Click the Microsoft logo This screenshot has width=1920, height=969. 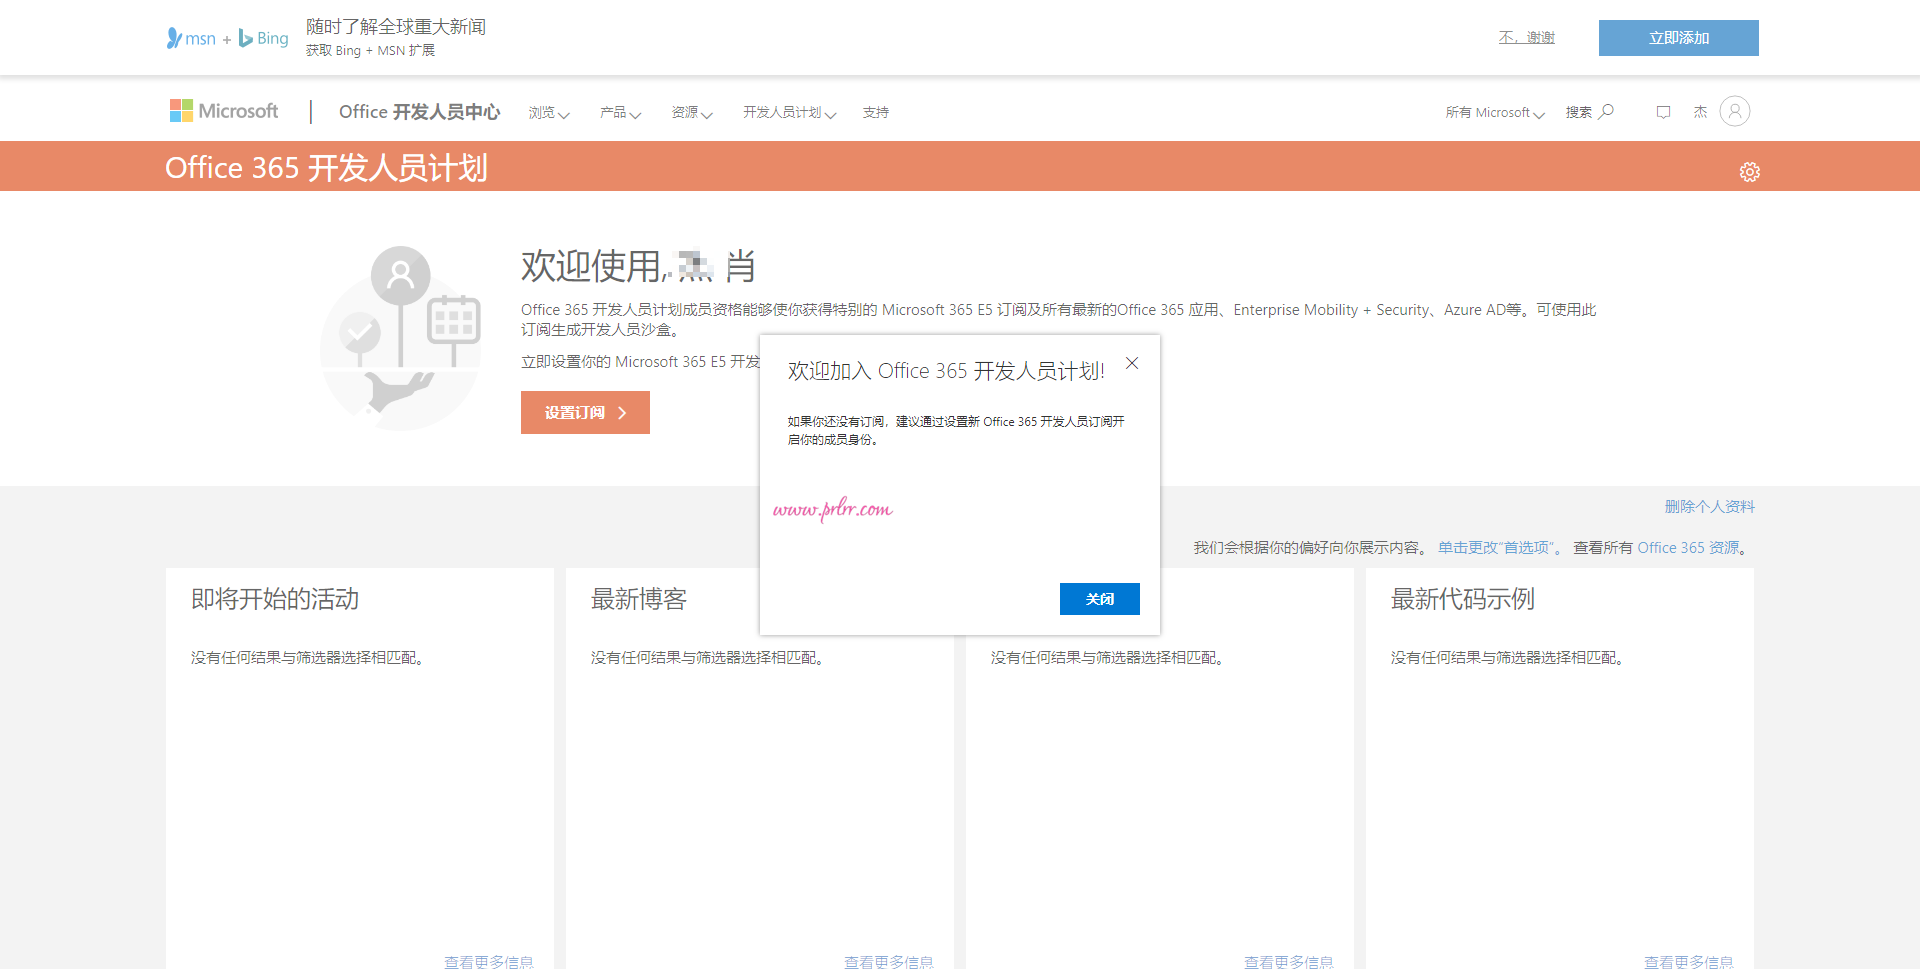pos(222,110)
